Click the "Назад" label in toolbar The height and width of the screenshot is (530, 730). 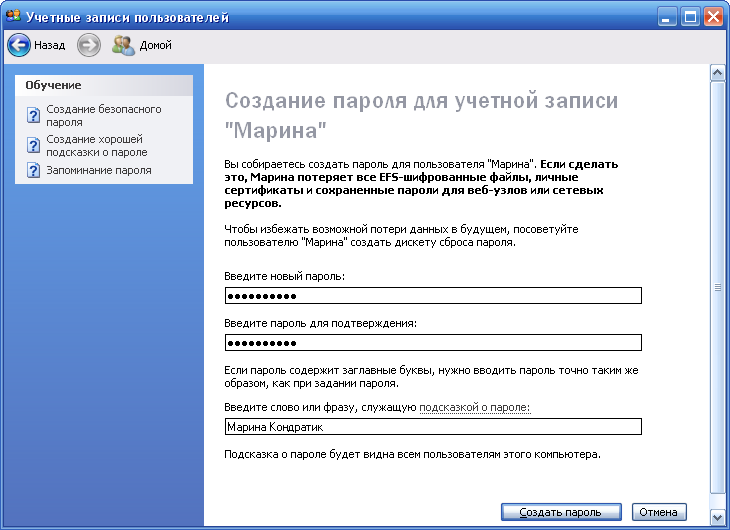(49, 45)
